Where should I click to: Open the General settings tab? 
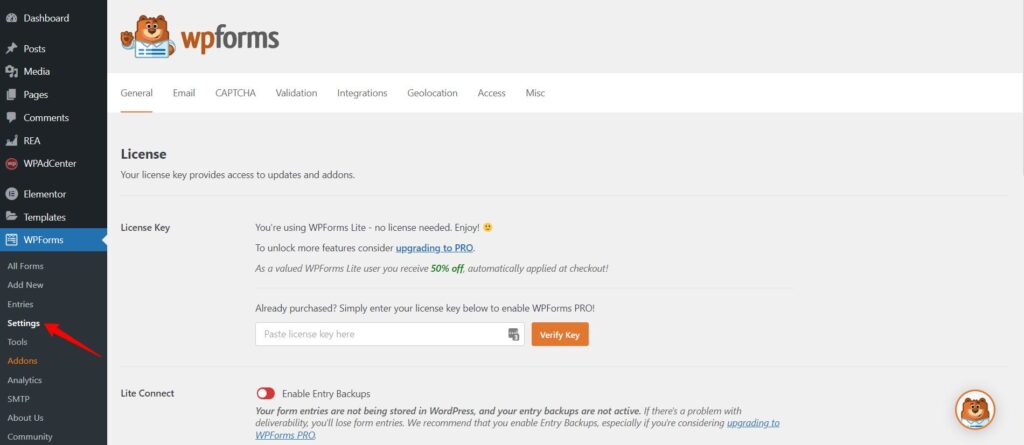point(136,93)
